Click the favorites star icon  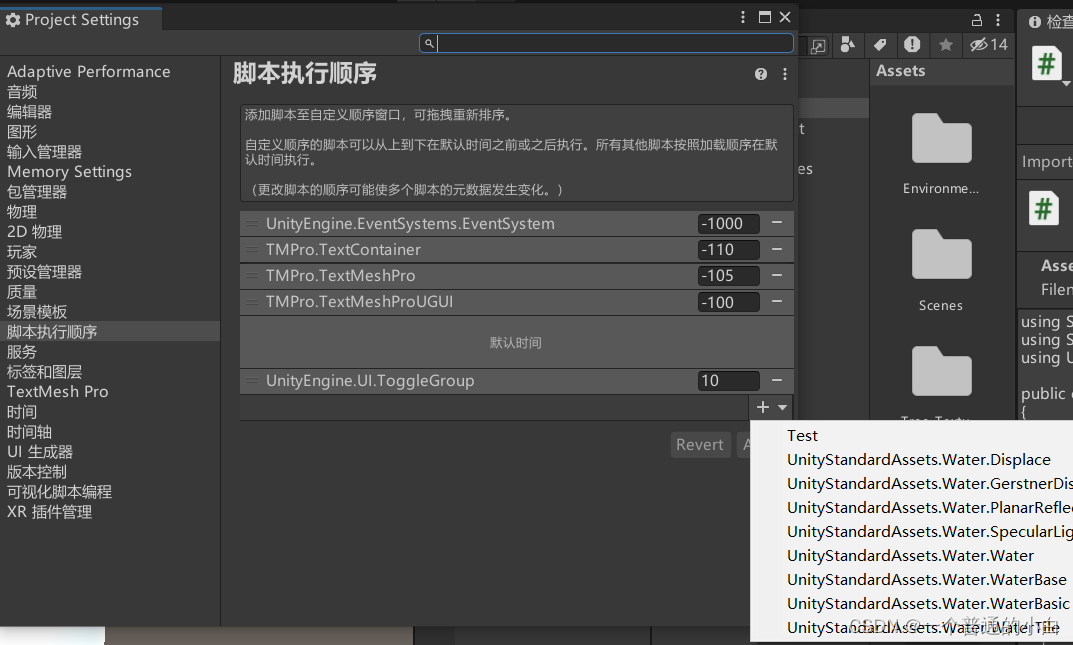coord(945,45)
